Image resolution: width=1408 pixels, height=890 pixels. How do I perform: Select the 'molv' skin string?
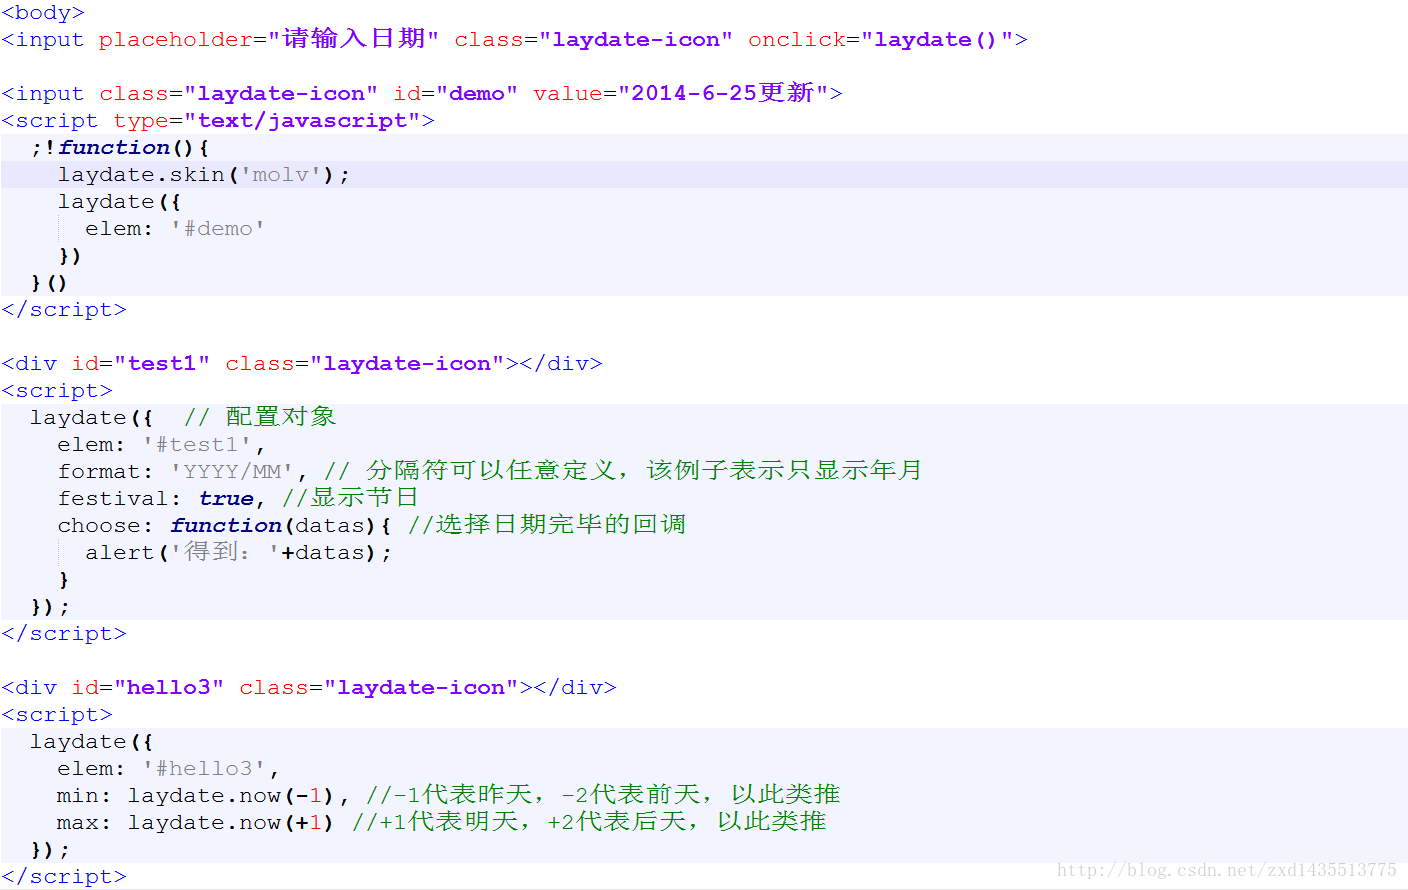tap(280, 175)
